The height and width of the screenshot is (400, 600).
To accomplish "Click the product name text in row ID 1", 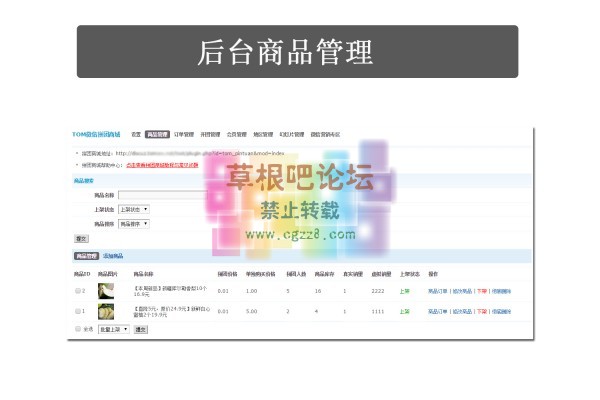I will coord(172,312).
